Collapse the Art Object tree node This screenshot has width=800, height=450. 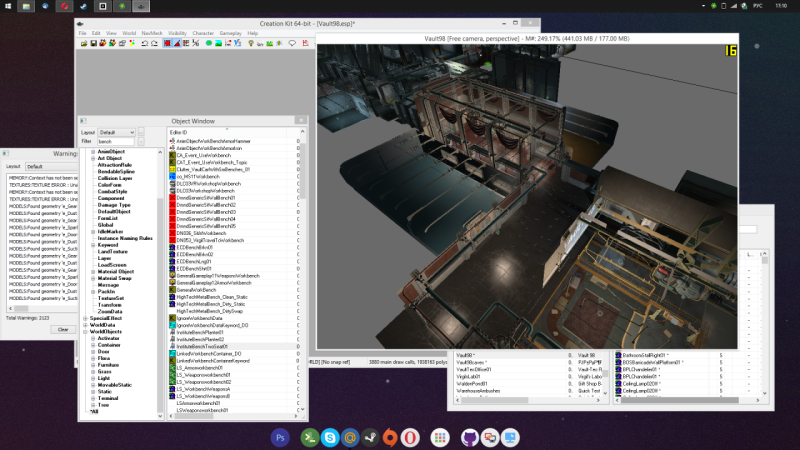click(x=93, y=158)
